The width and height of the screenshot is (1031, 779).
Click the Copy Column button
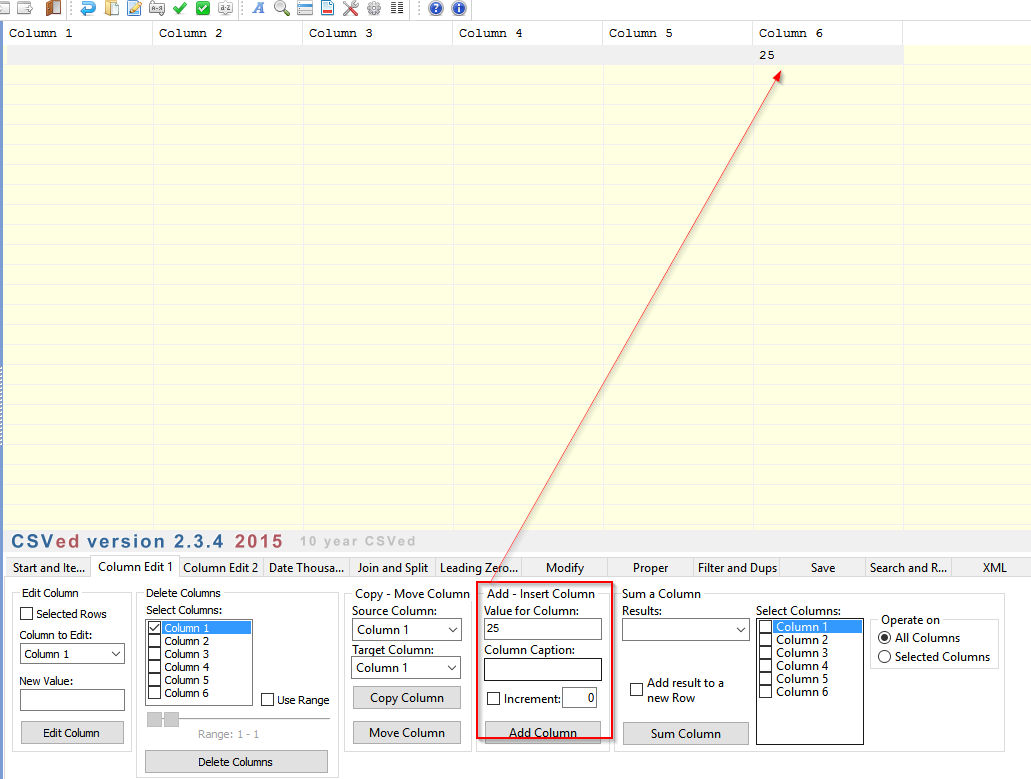click(407, 698)
